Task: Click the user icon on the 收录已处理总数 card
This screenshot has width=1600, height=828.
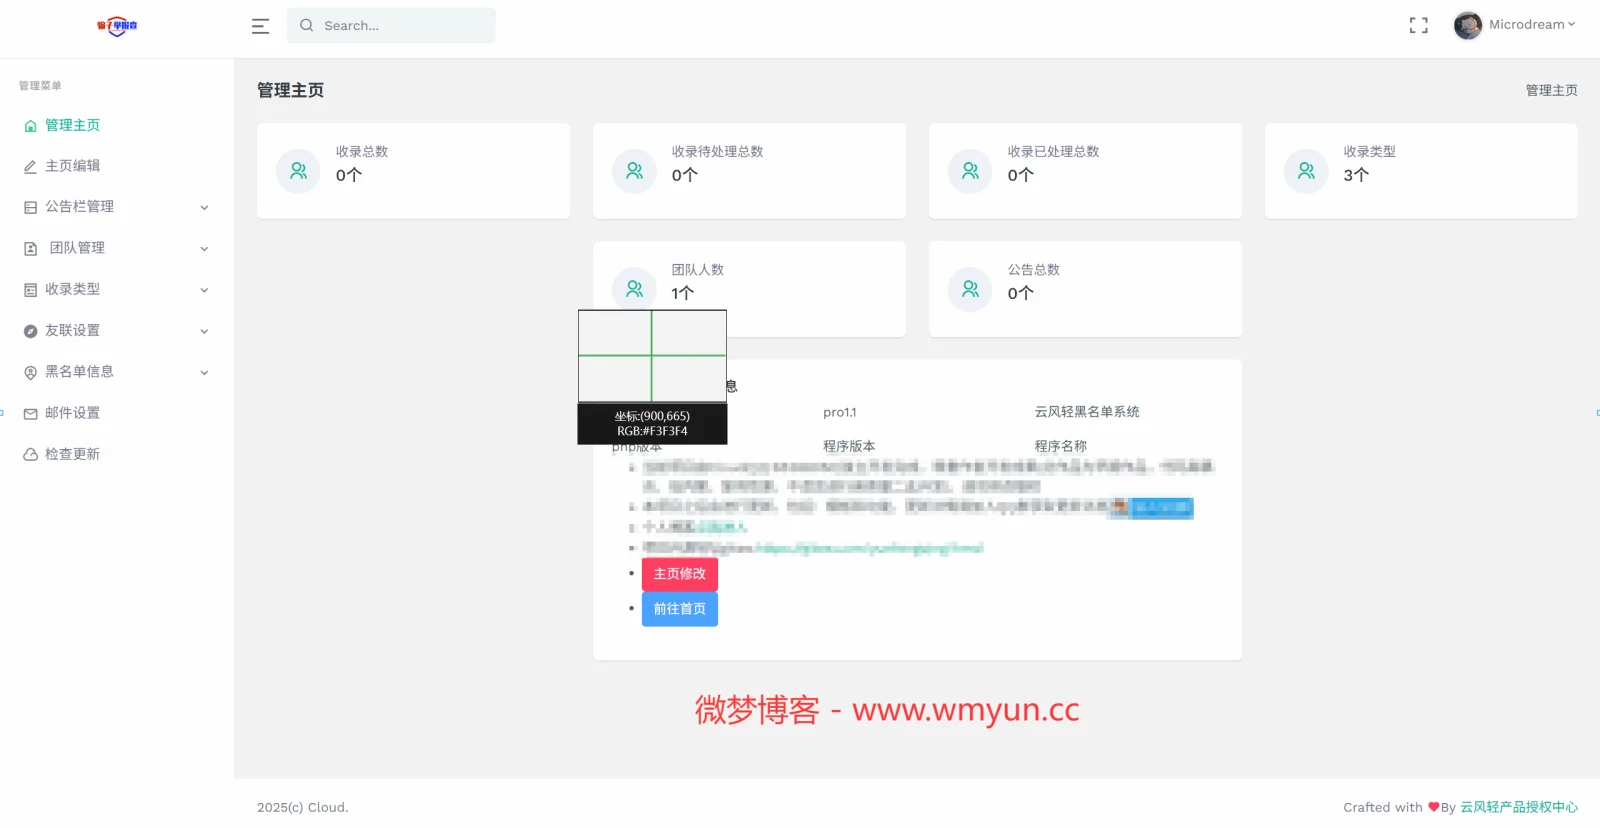Action: tap(970, 171)
